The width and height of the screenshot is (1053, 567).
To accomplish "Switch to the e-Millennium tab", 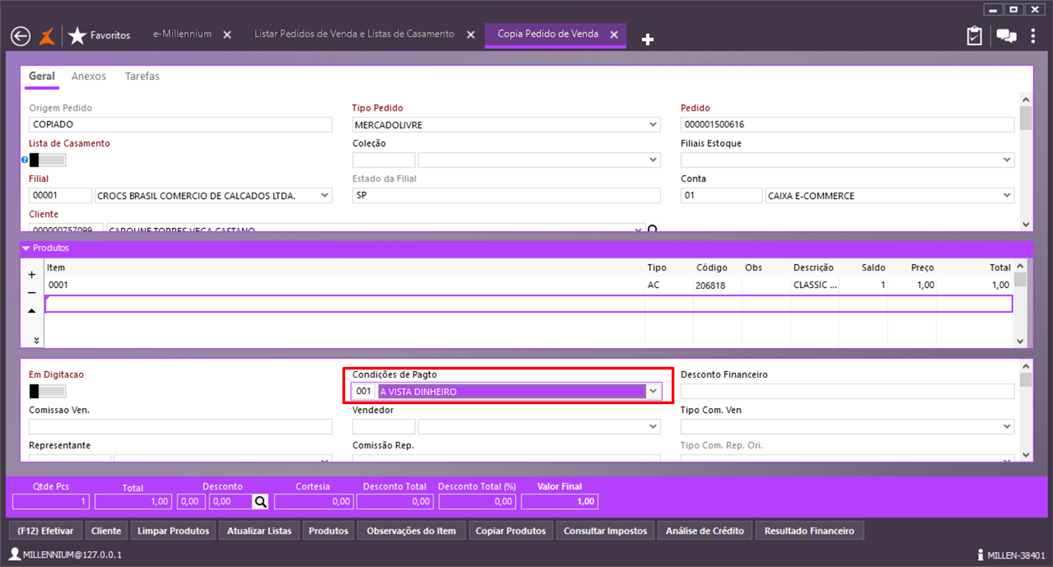I will point(182,34).
